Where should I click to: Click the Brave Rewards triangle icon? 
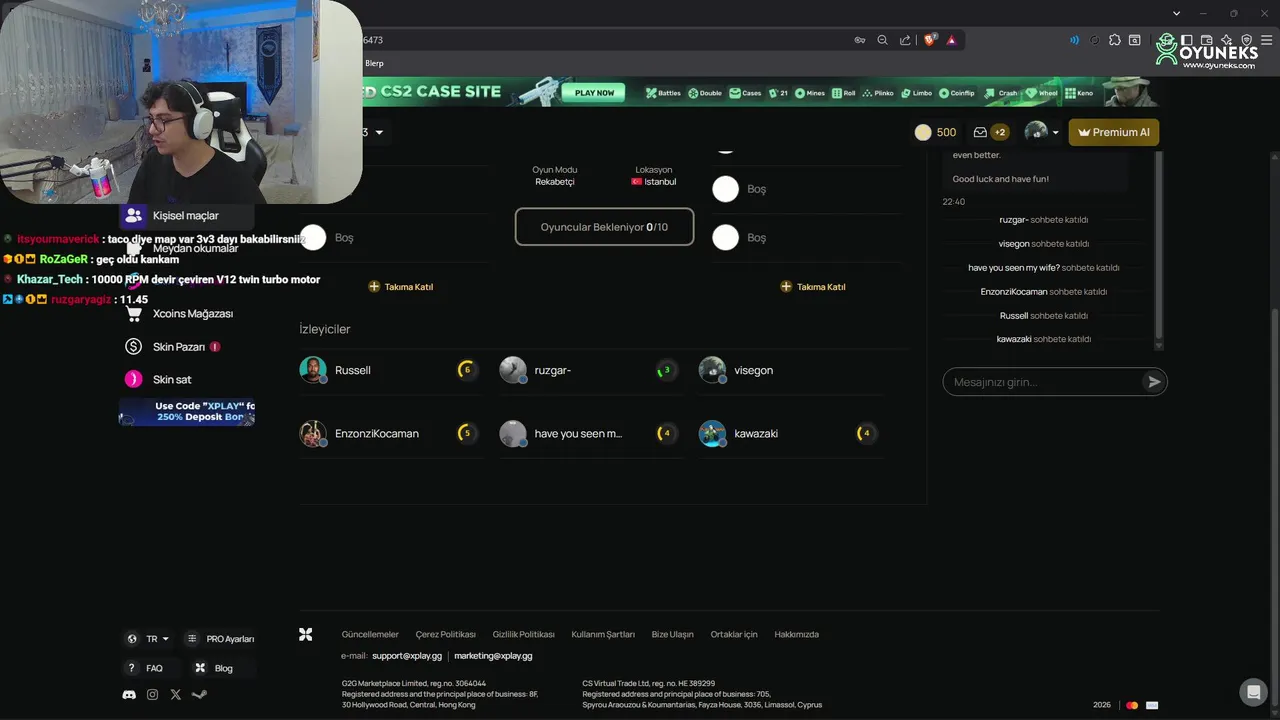click(x=951, y=40)
